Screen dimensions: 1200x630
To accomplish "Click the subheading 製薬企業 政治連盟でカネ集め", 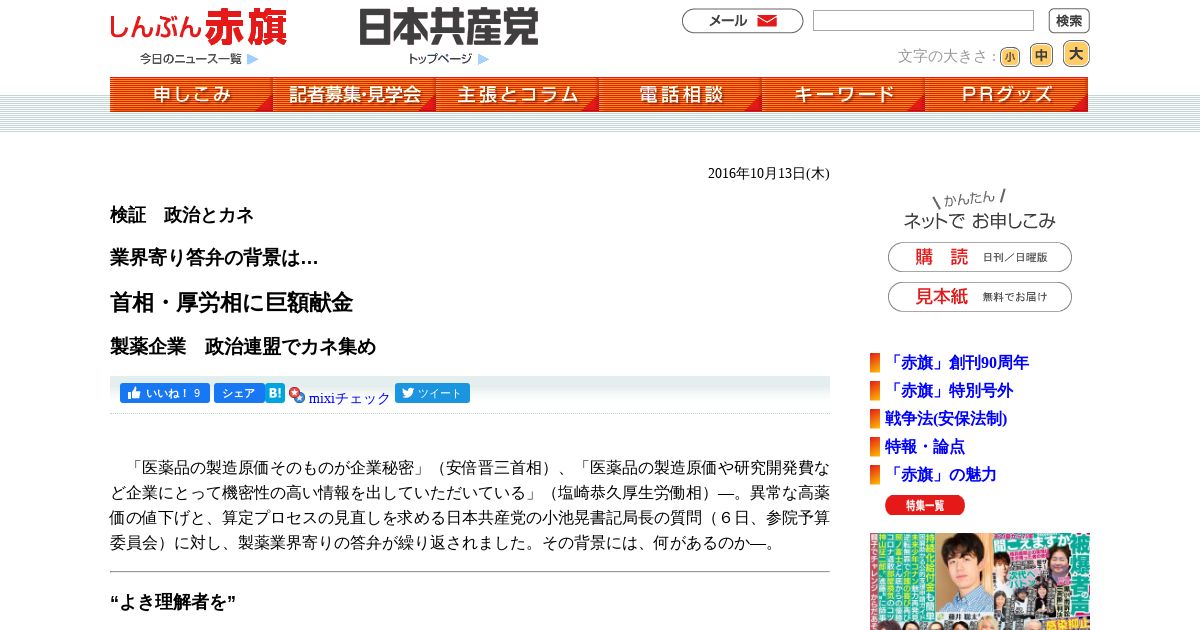I will click(243, 347).
